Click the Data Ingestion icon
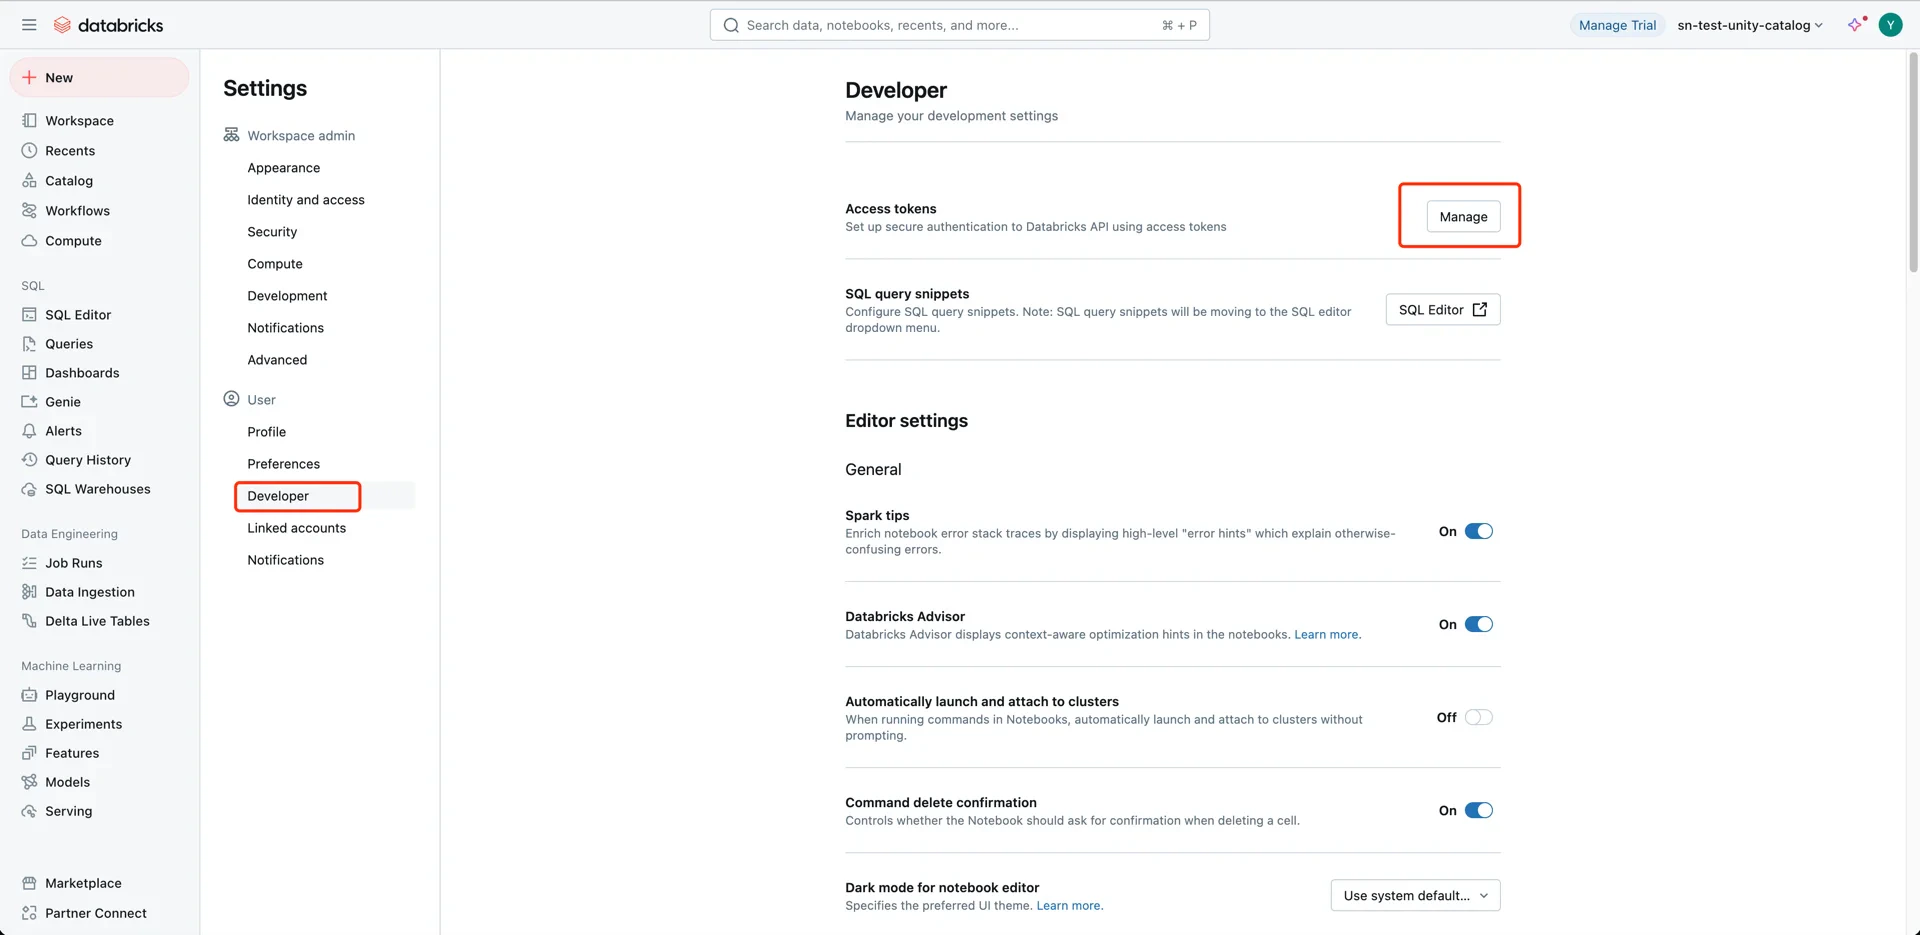The height and width of the screenshot is (935, 1920). point(29,591)
